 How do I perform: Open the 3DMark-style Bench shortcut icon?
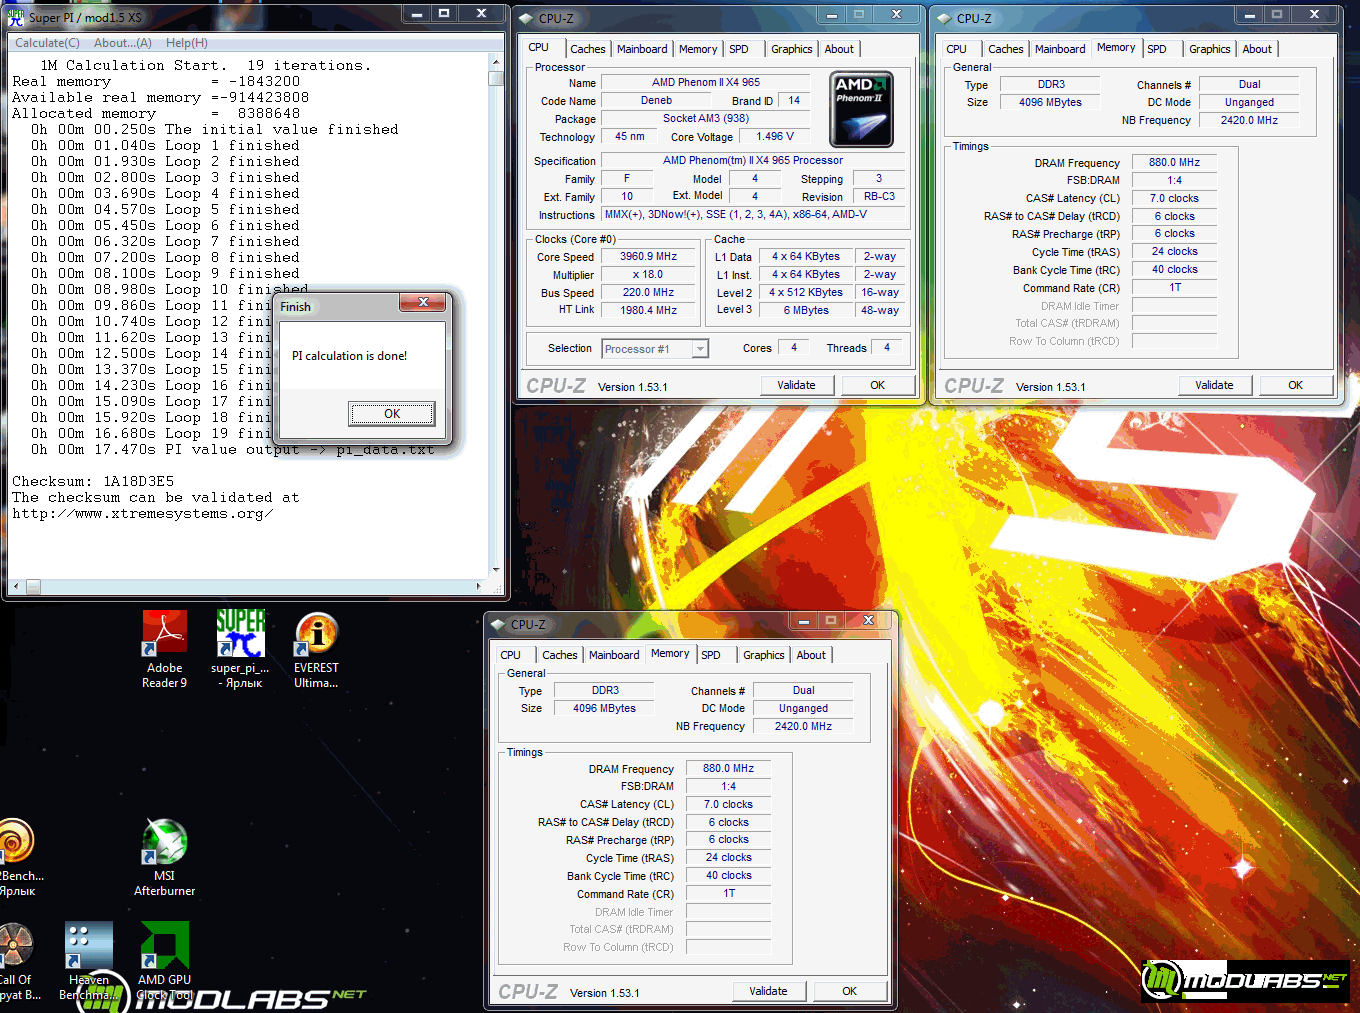click(x=17, y=857)
